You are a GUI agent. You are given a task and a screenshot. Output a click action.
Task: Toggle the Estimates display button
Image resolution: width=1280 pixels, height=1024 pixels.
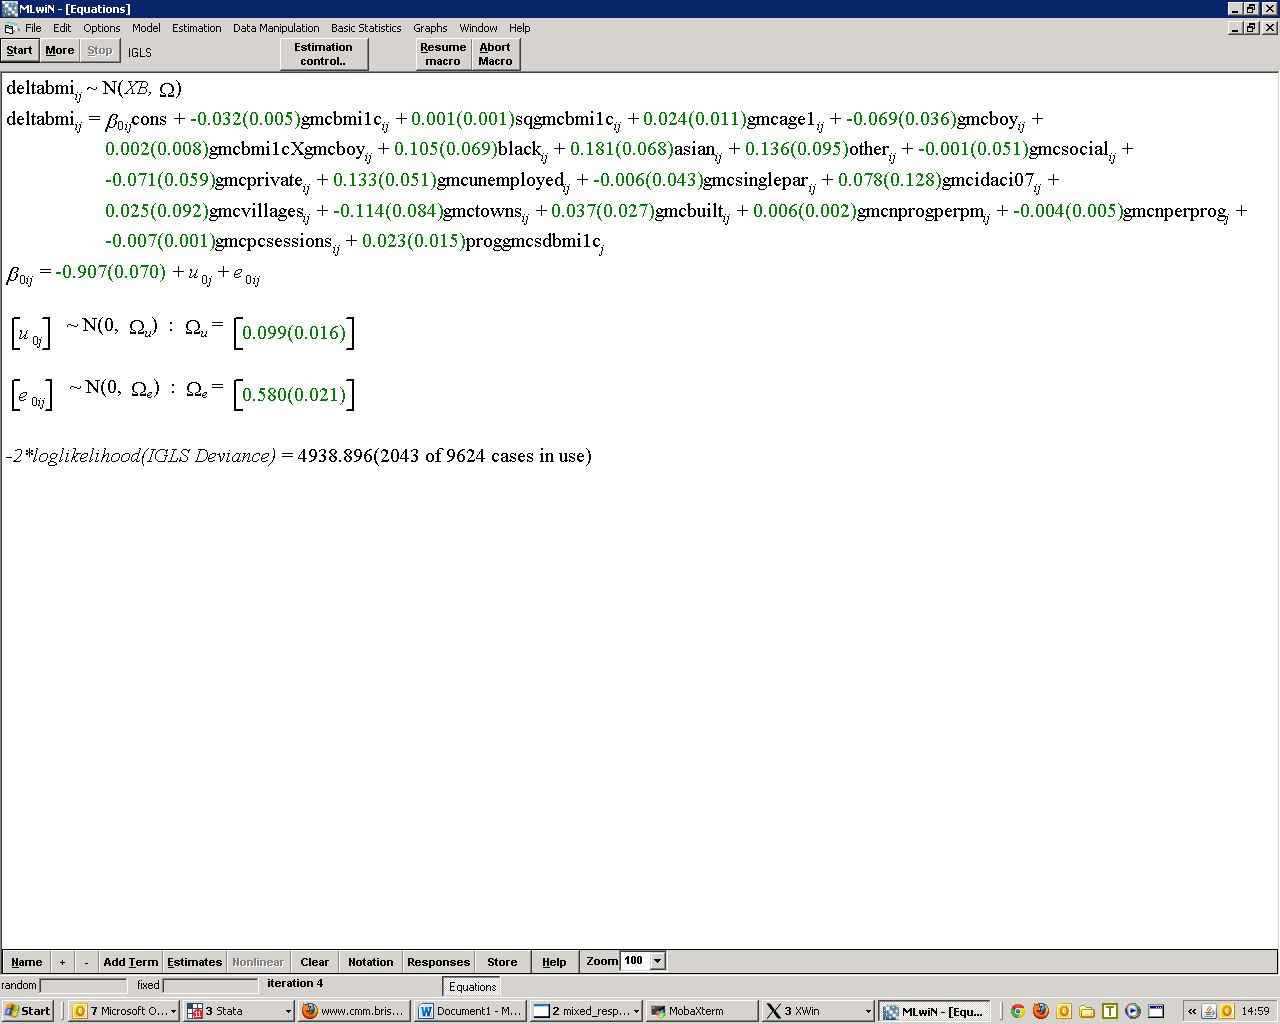pyautogui.click(x=194, y=962)
